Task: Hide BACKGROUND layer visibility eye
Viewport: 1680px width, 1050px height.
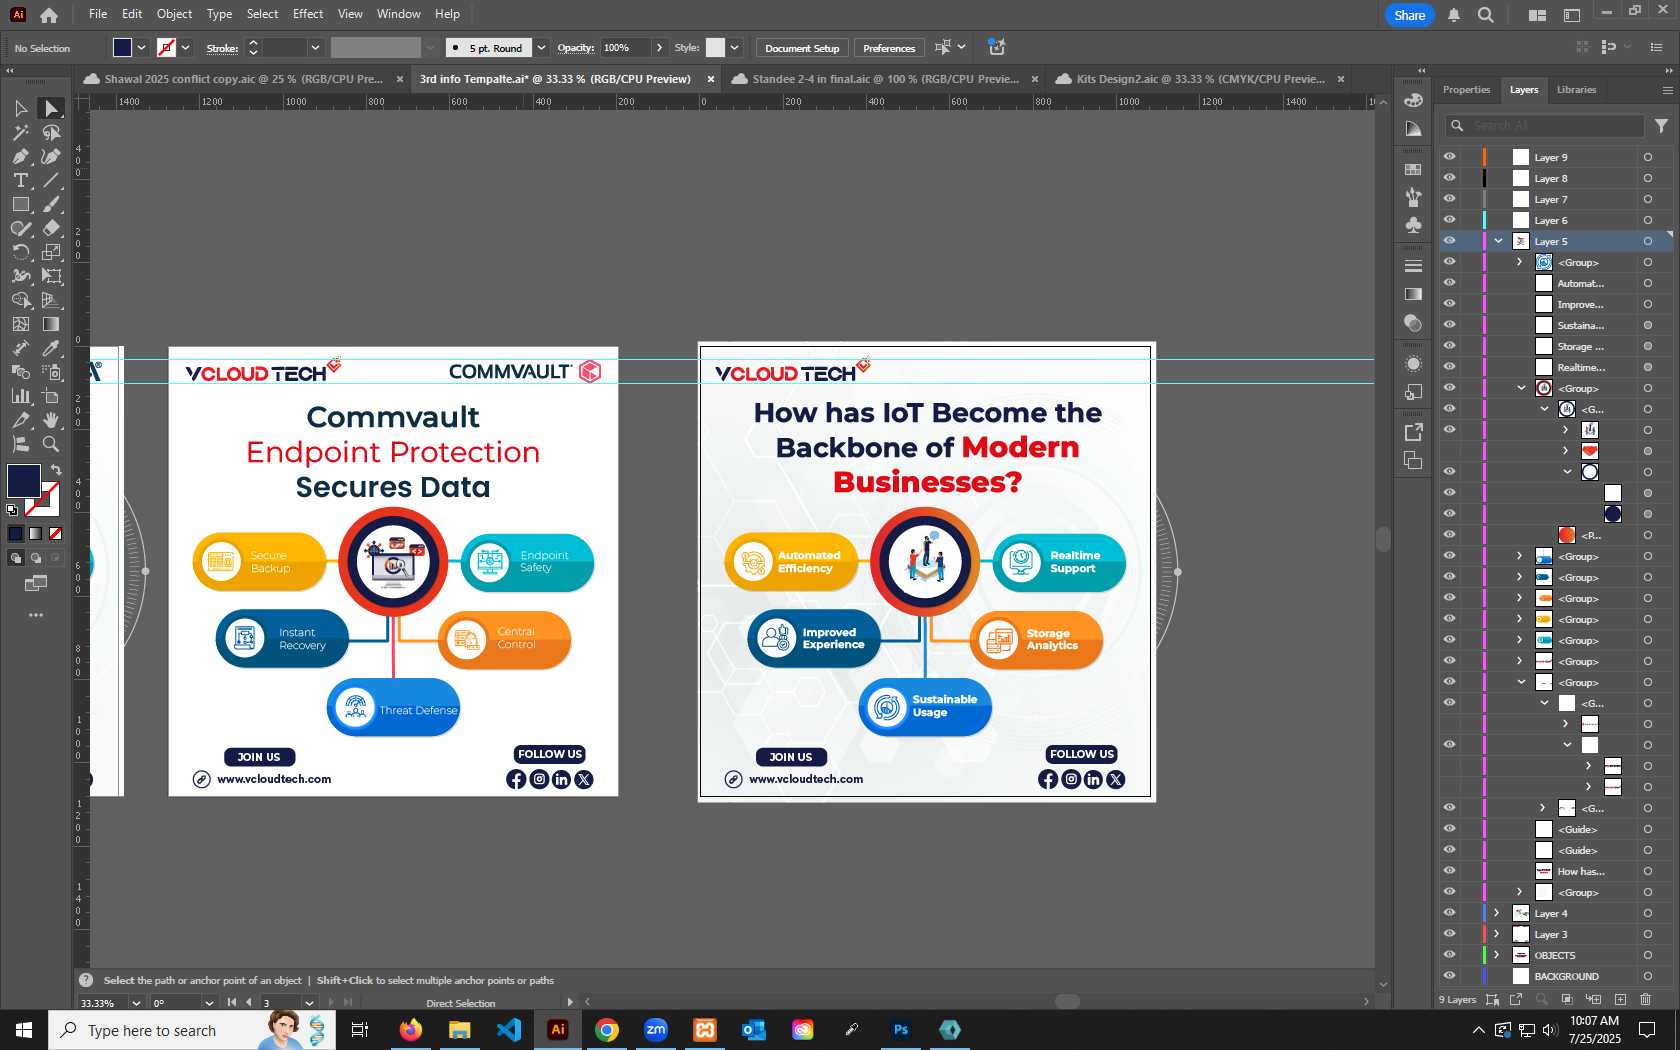Action: pos(1449,976)
